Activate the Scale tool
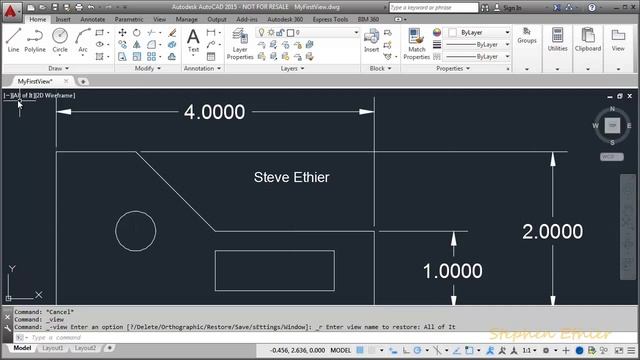The height and width of the screenshot is (360, 640). [x=137, y=56]
